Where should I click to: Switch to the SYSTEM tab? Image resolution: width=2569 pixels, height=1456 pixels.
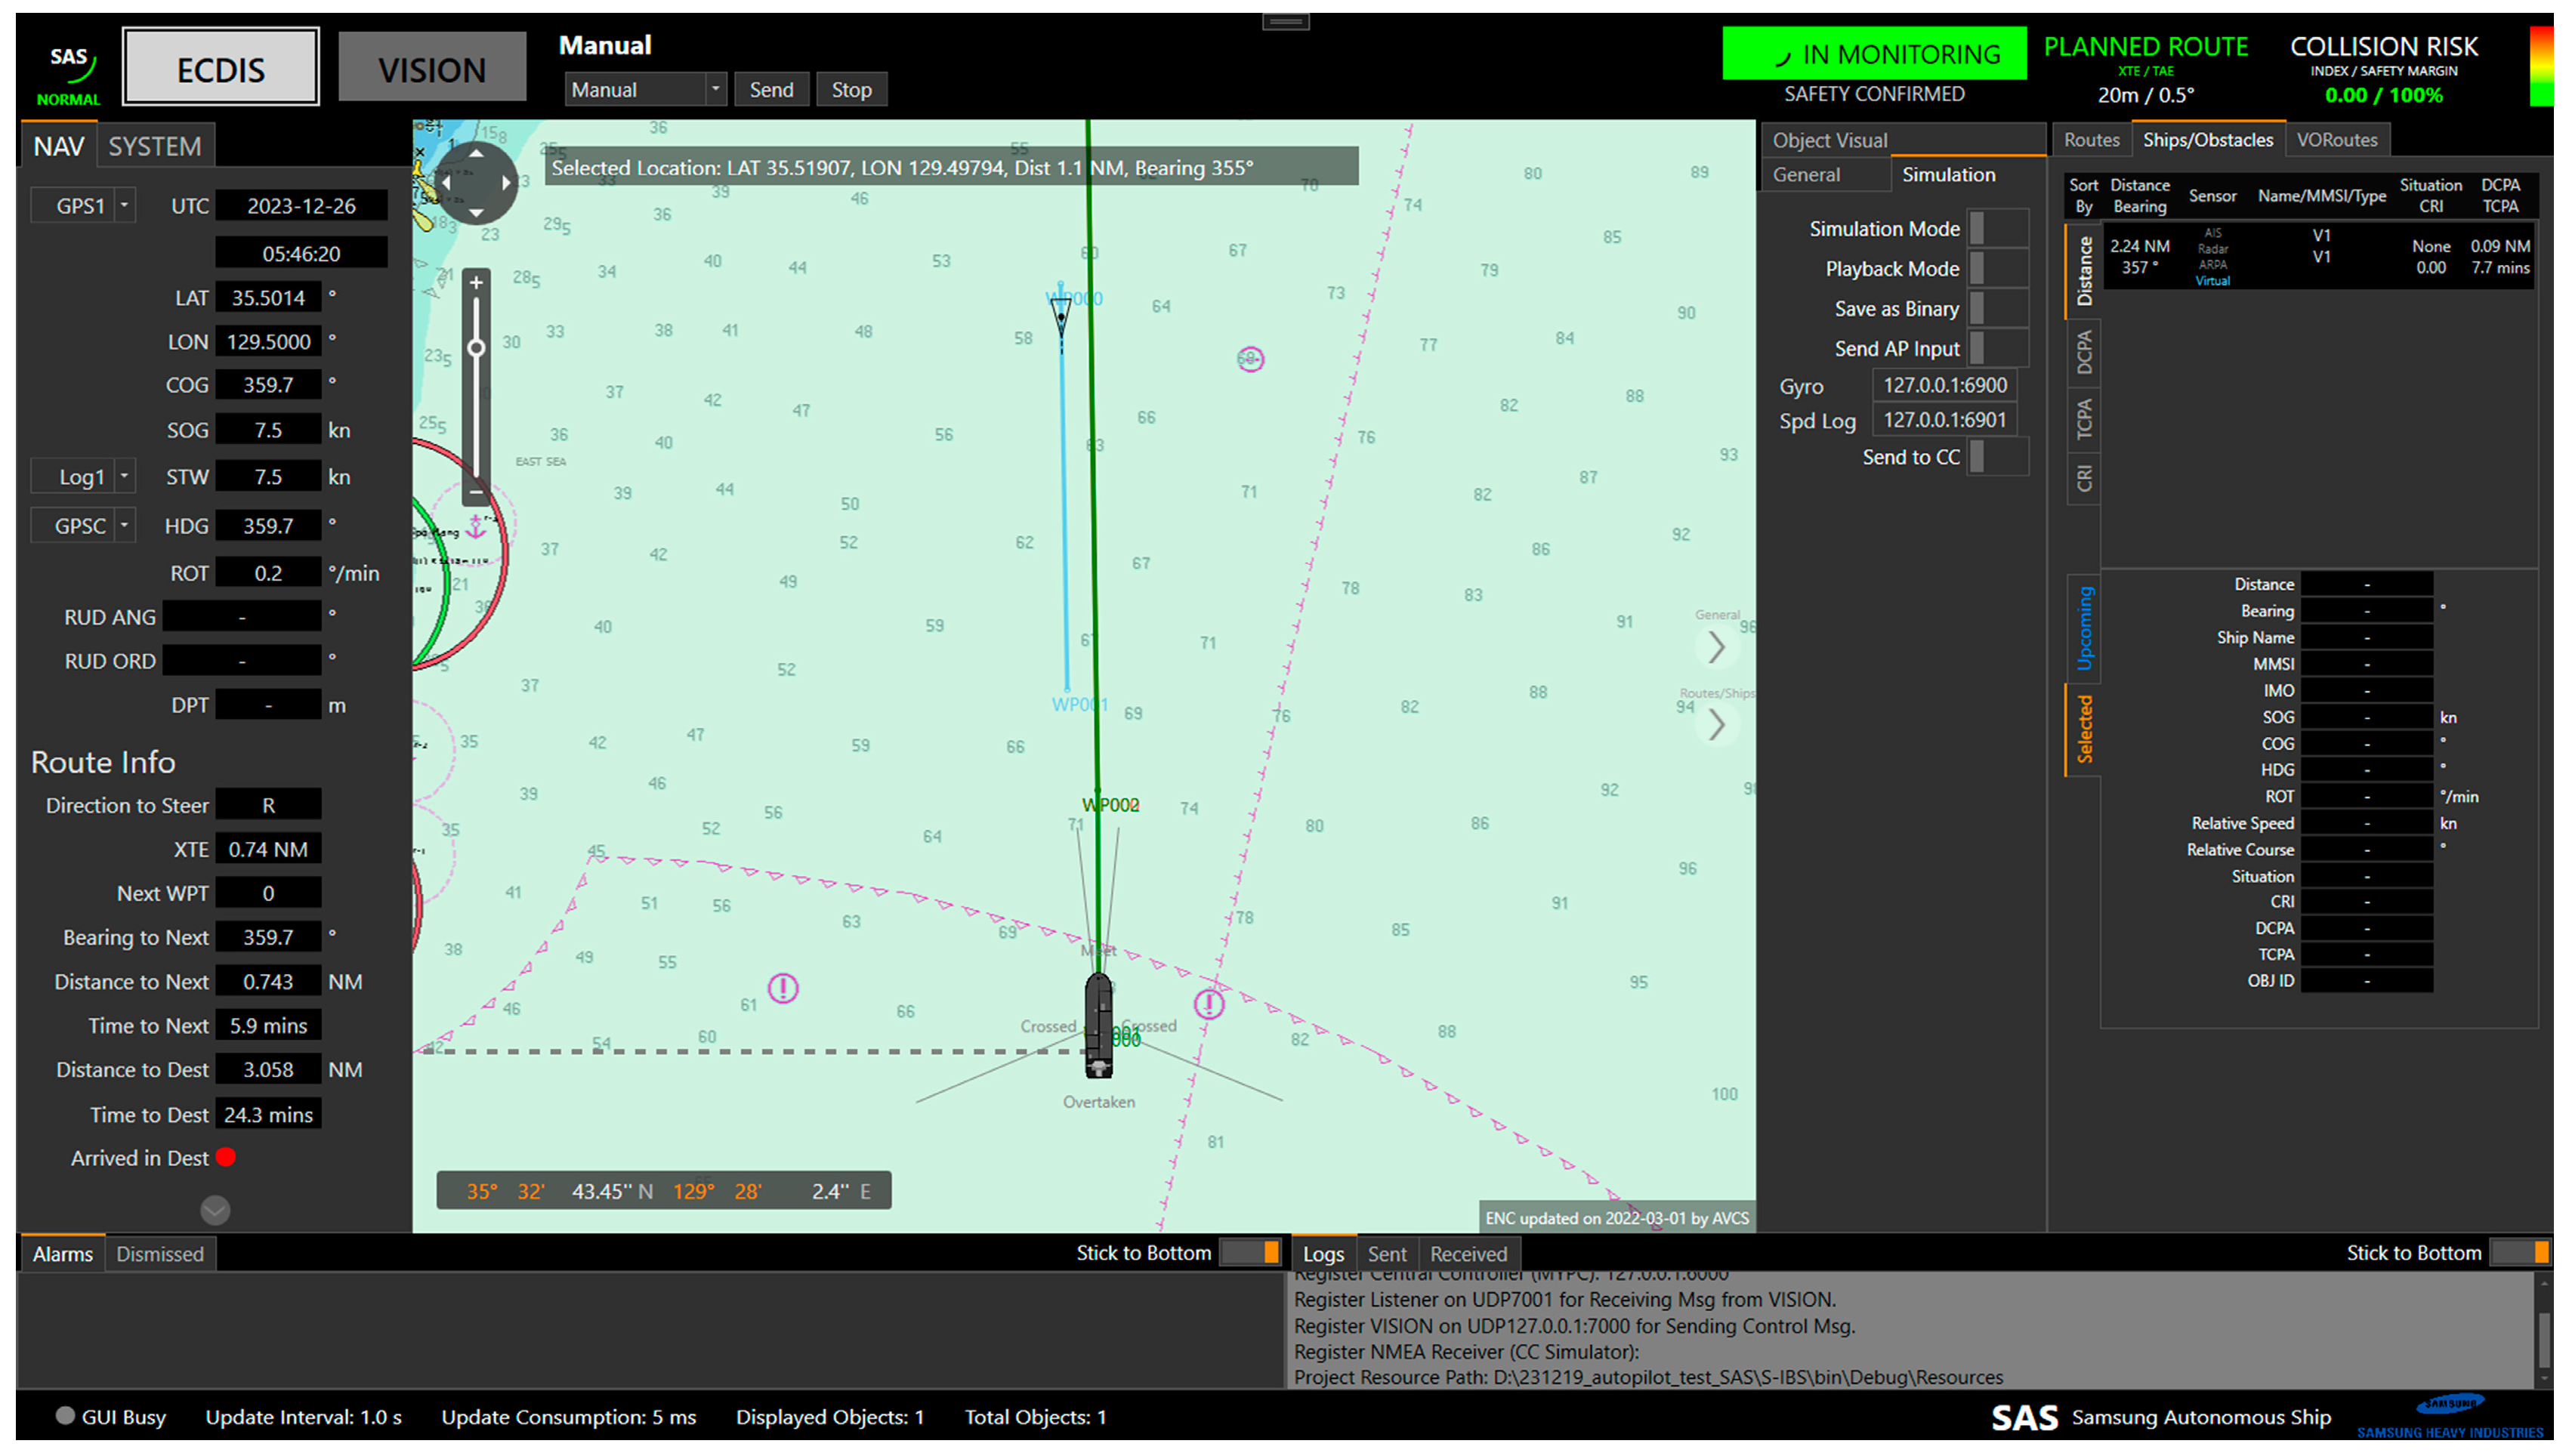154,147
